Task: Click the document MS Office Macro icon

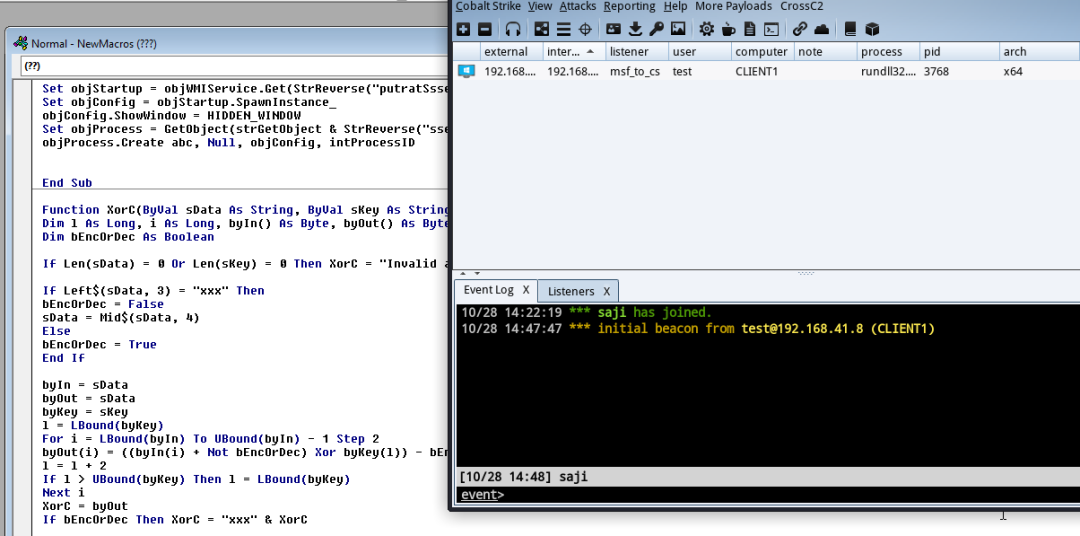Action: coord(750,29)
